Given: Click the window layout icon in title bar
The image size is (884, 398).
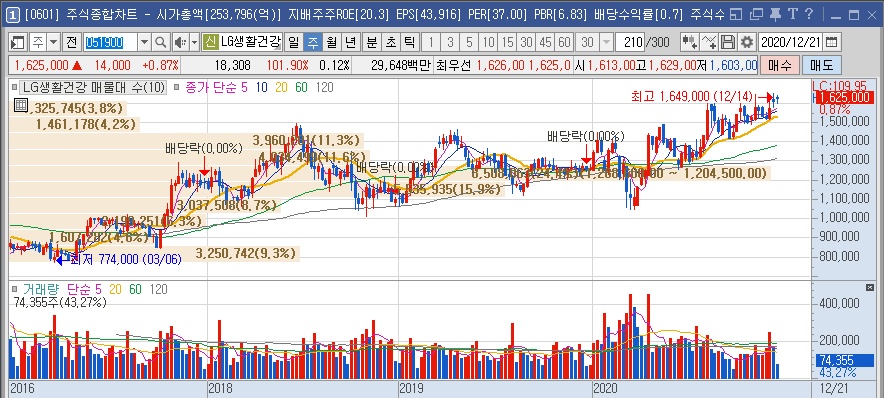Looking at the screenshot, I should pyautogui.click(x=735, y=14).
